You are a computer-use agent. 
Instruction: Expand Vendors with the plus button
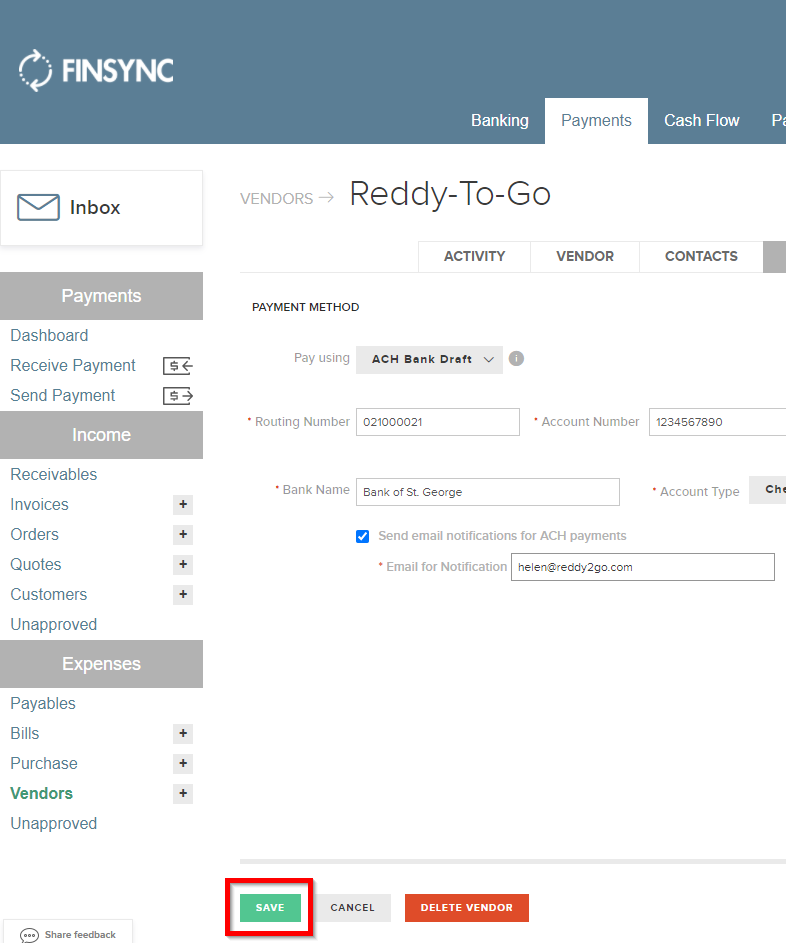tap(183, 794)
